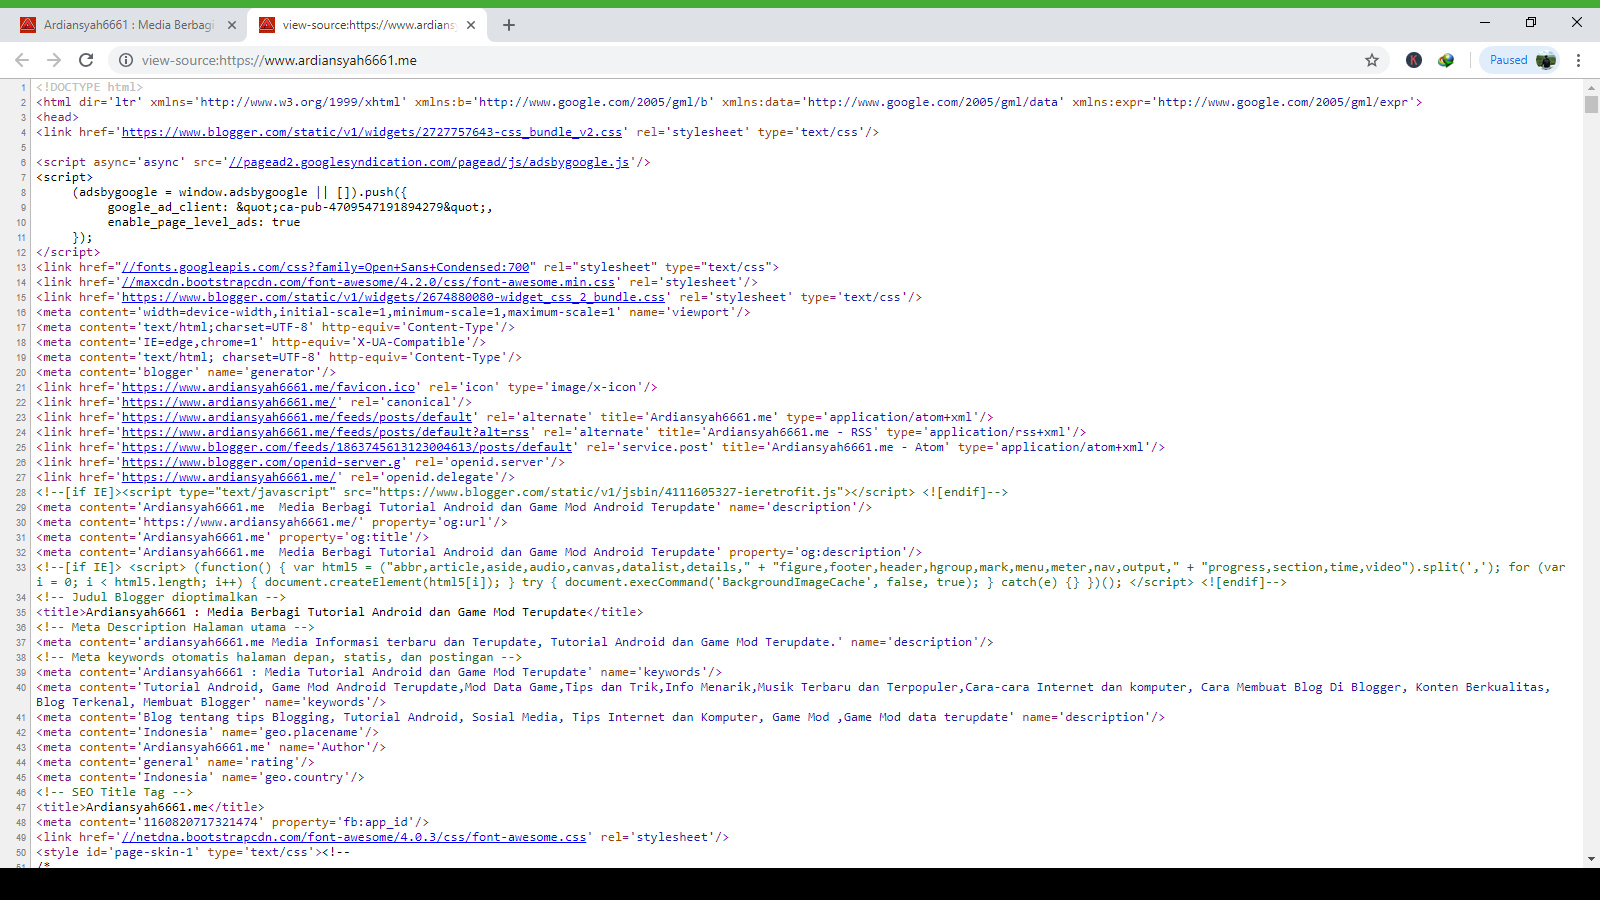Click the meta 'geo.placename' Indonesia line

click(x=208, y=732)
